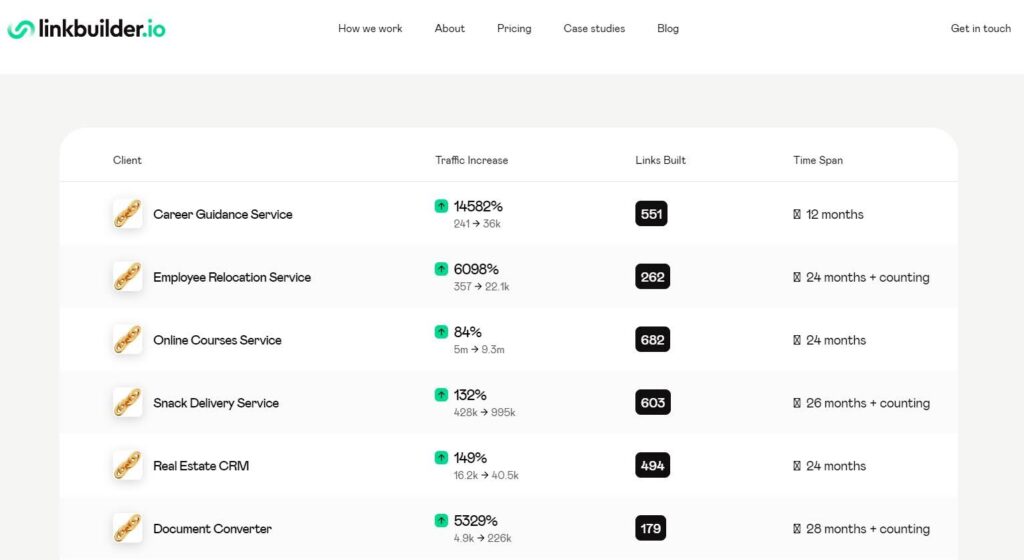Click the 14582% traffic value

coord(478,206)
